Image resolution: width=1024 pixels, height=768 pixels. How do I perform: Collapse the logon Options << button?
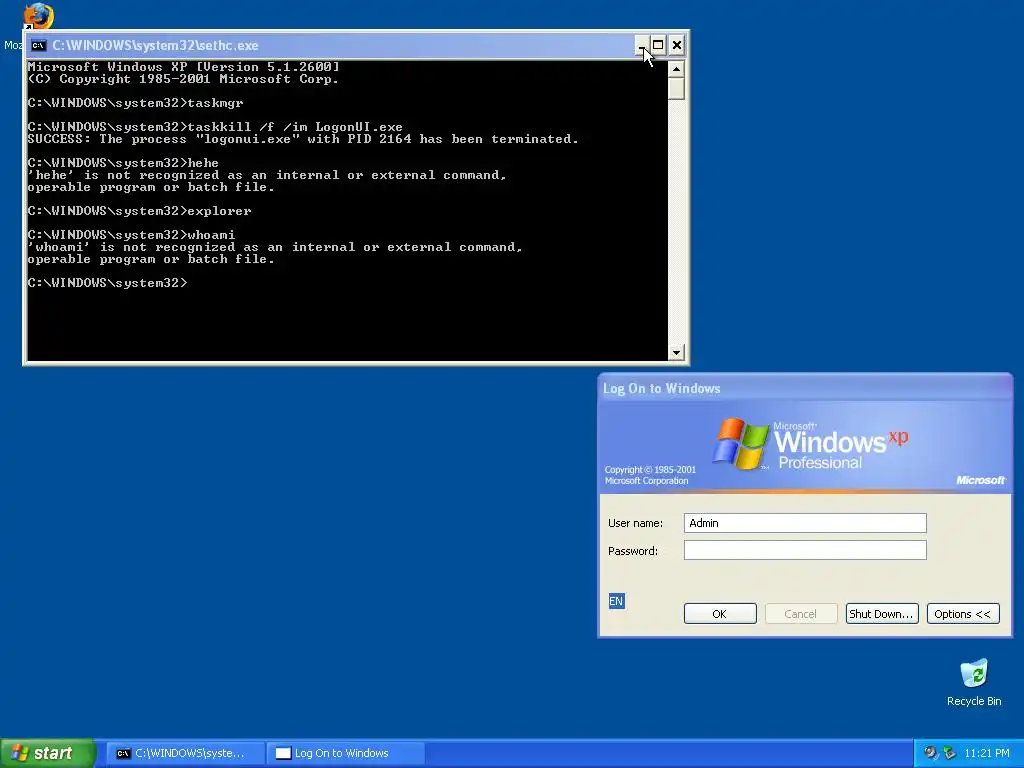pyautogui.click(x=963, y=614)
